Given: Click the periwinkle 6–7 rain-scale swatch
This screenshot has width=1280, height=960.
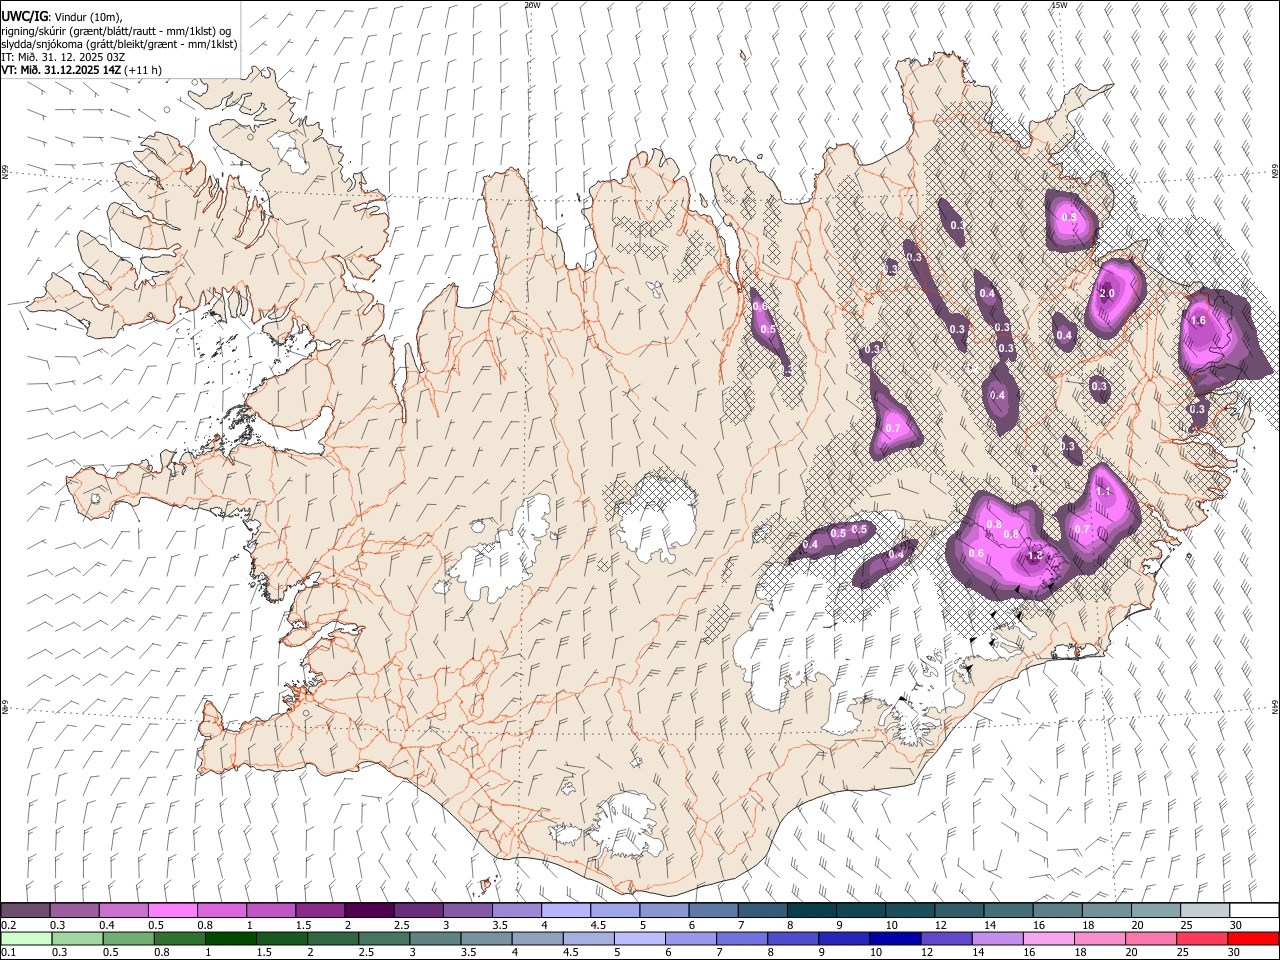Looking at the screenshot, I should (690, 939).
